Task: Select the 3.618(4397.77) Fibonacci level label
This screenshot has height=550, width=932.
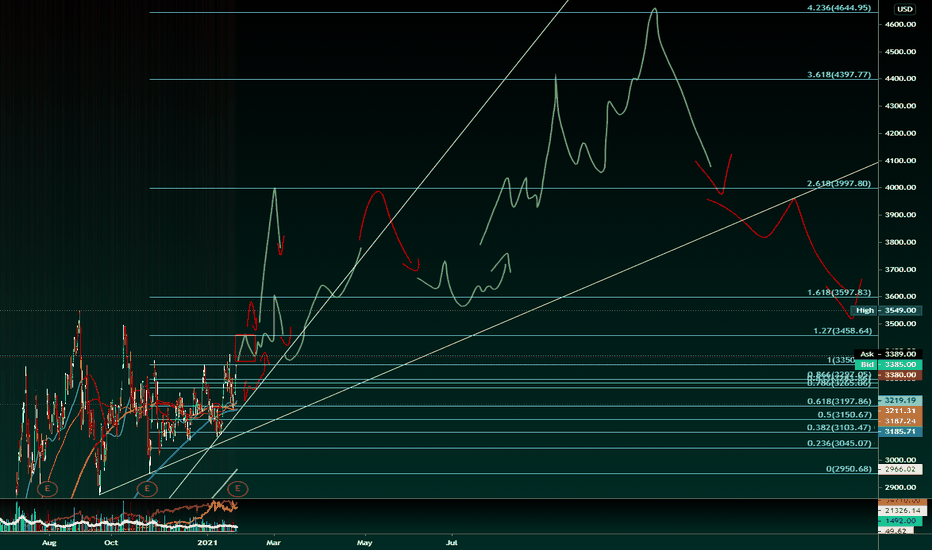Action: tap(839, 75)
